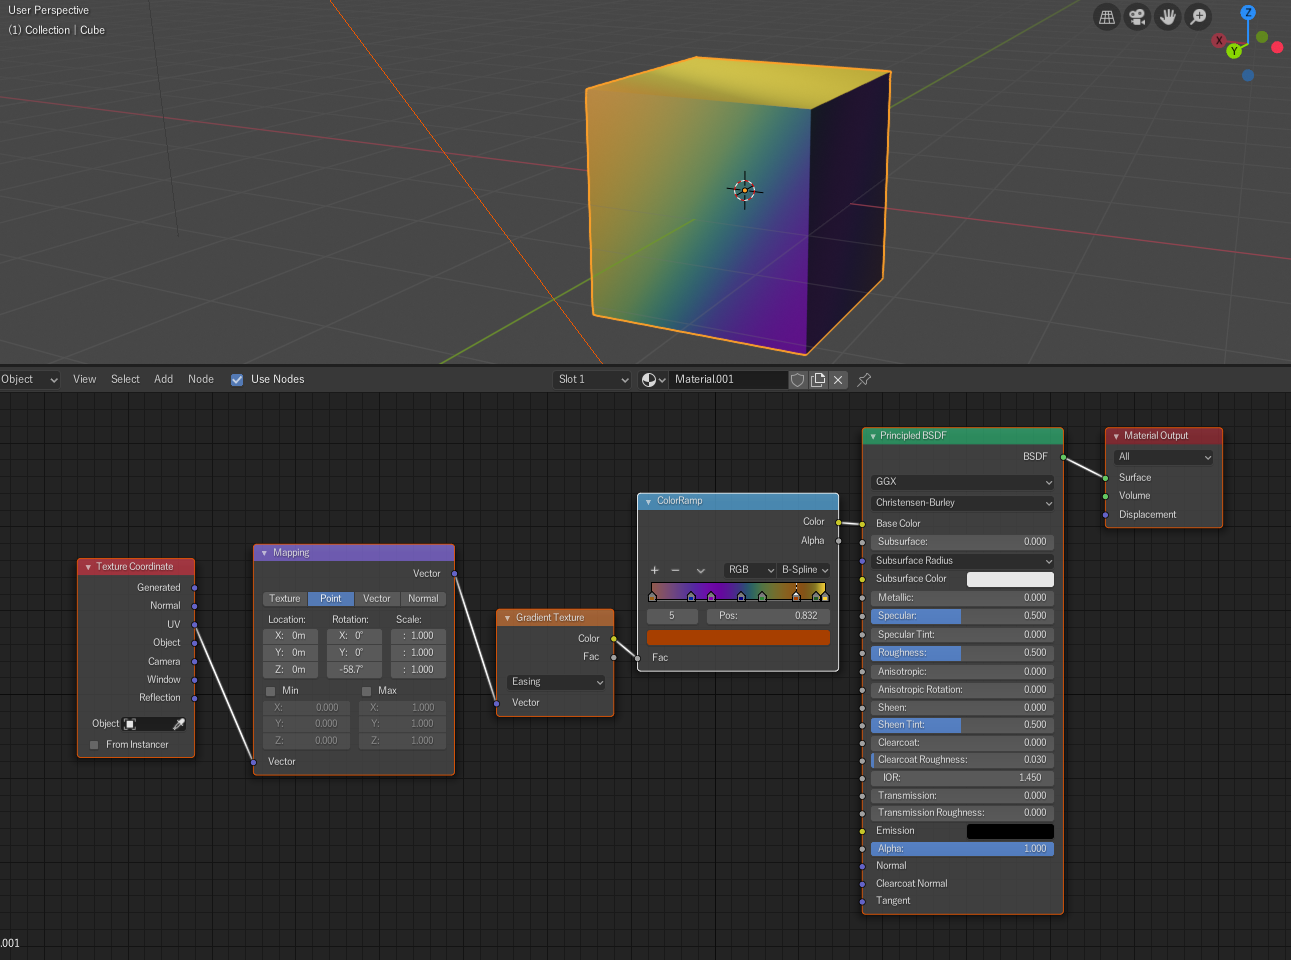This screenshot has width=1291, height=960.
Task: Toggle orthographic grid view icon in viewport
Action: pos(1107,17)
